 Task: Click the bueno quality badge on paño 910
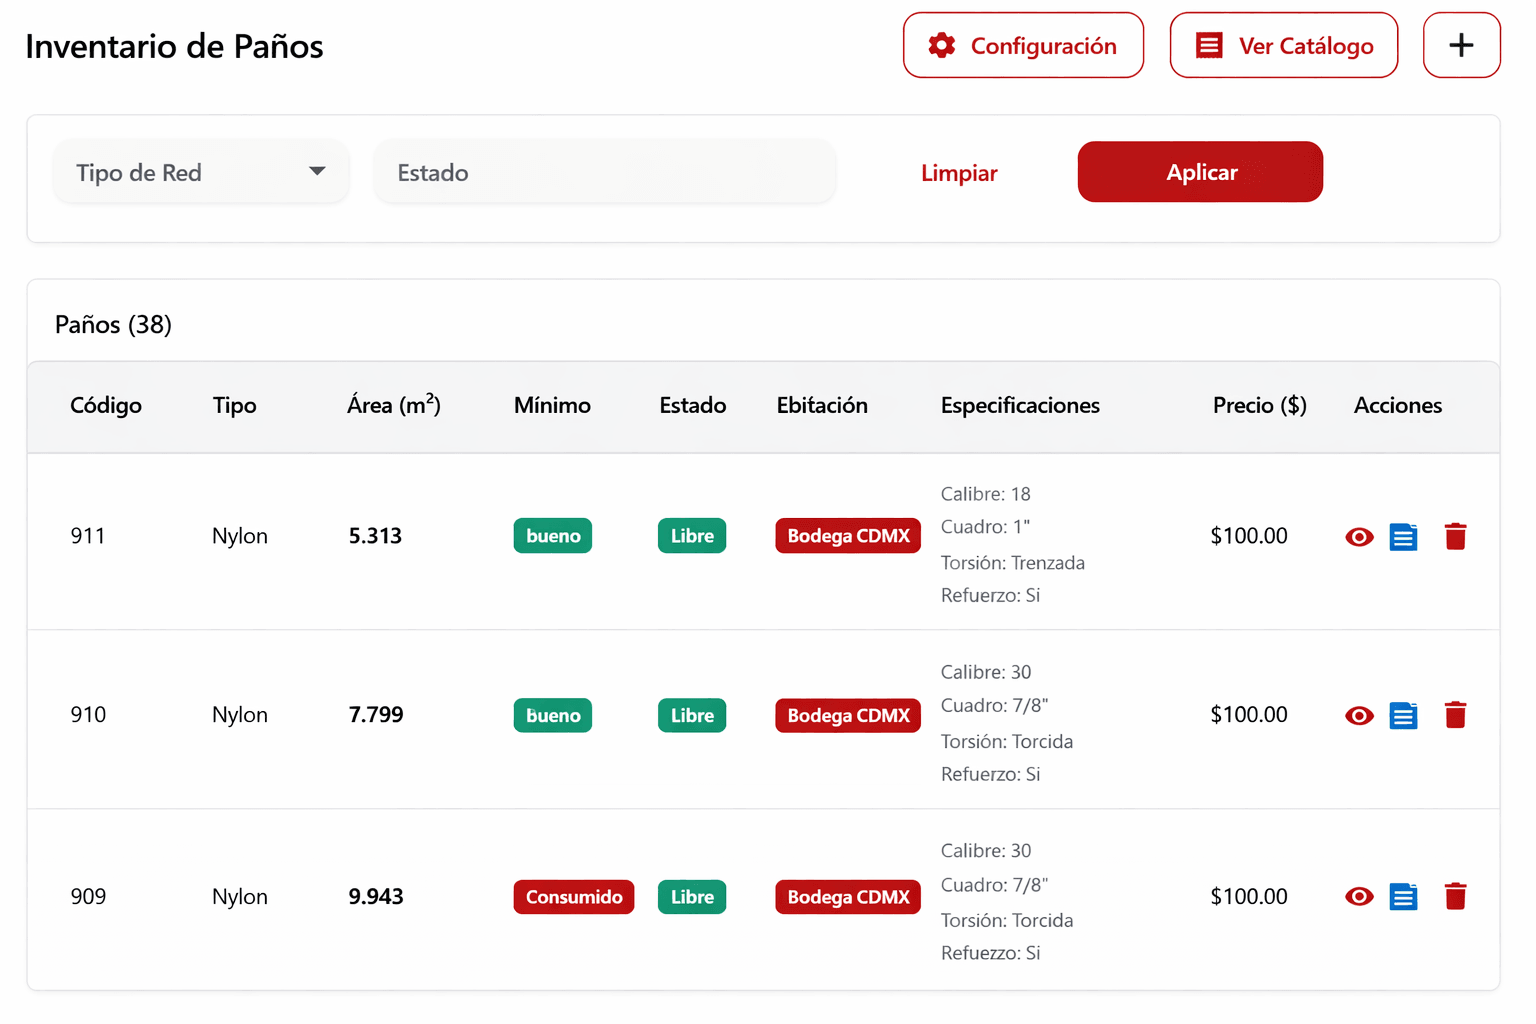tap(552, 715)
